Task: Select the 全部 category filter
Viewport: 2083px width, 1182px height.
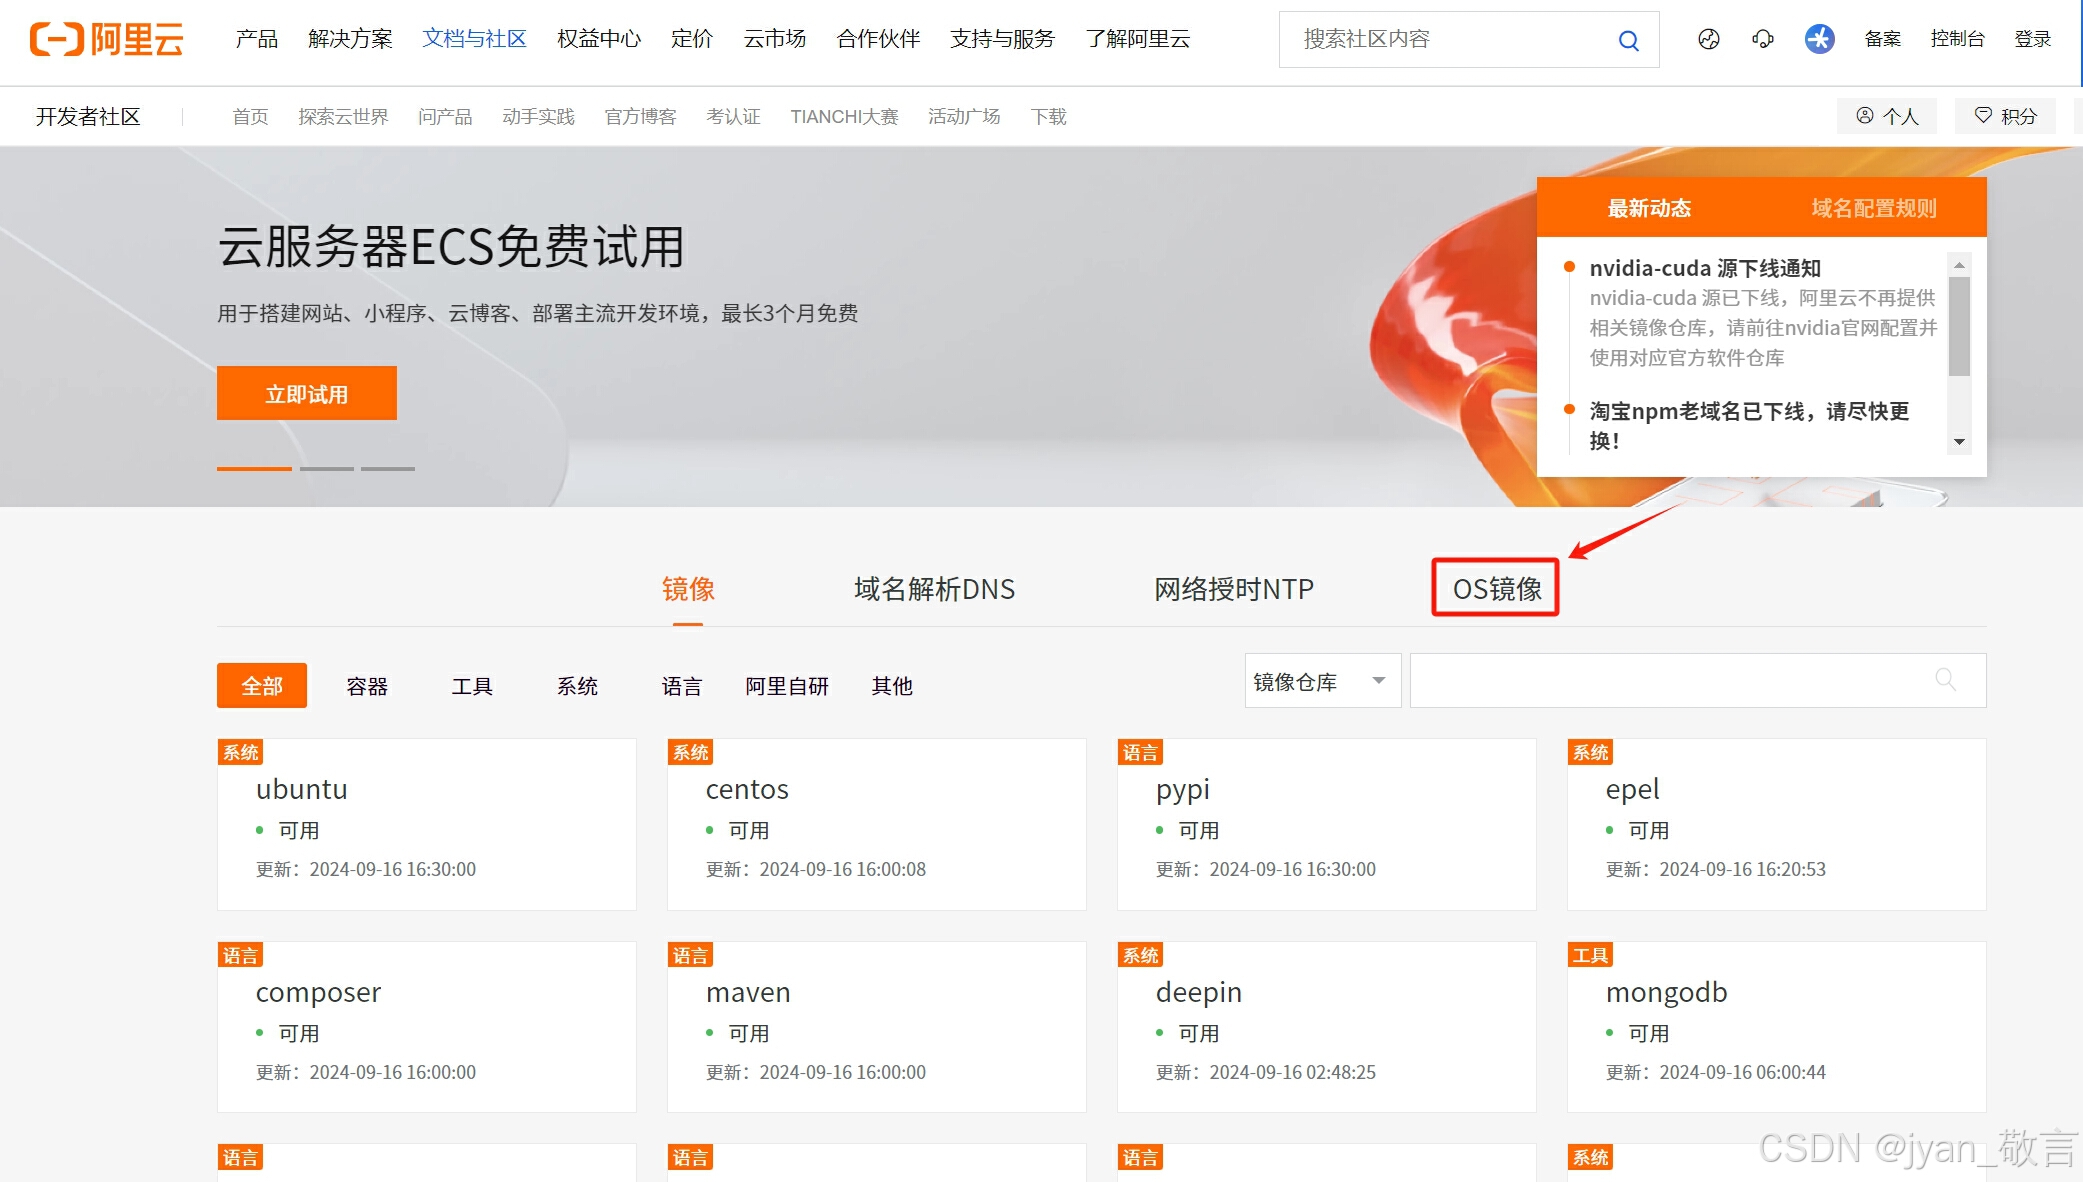Action: click(x=262, y=686)
